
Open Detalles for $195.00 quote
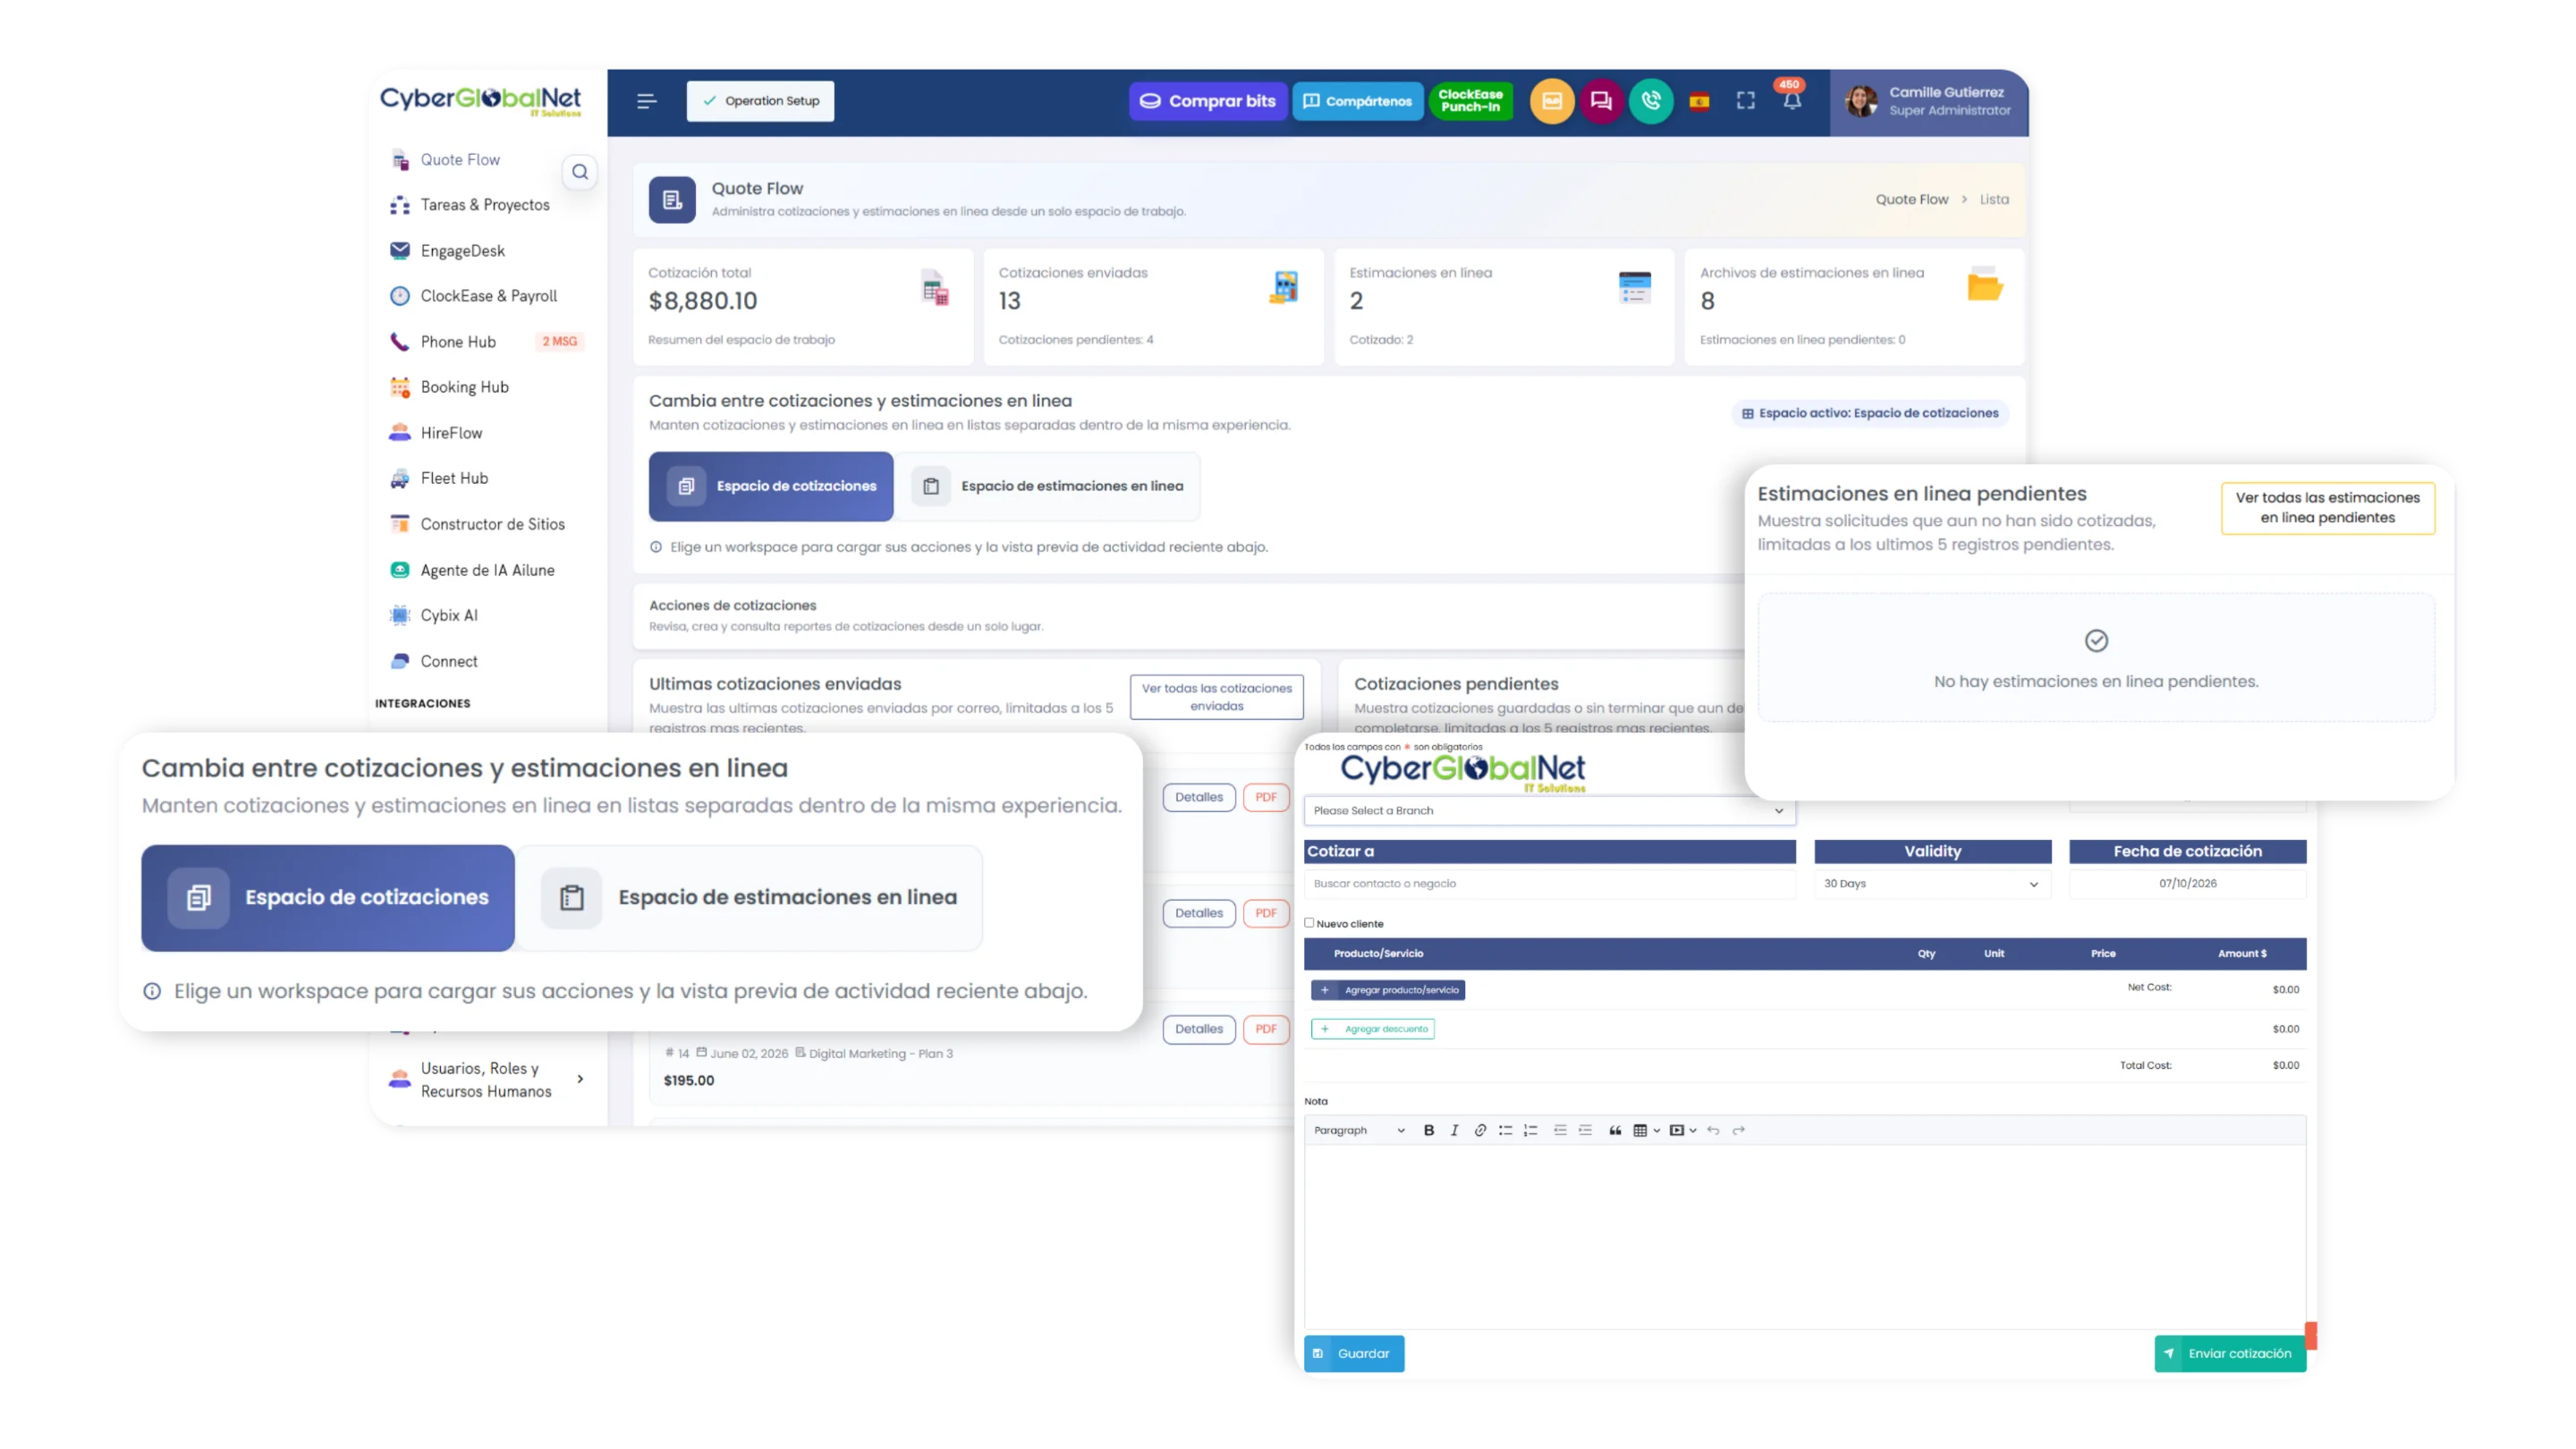point(1199,1029)
